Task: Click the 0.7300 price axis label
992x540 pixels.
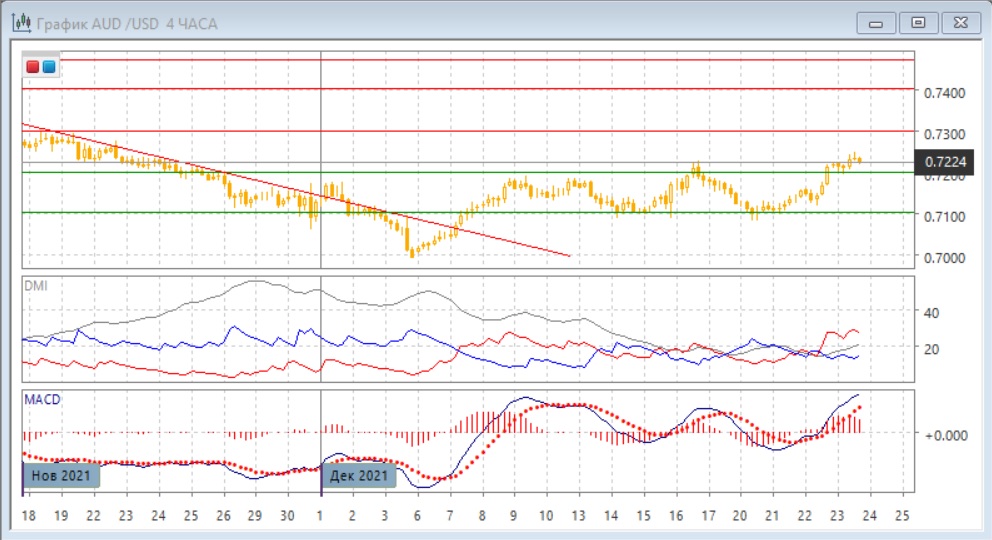Action: tap(945, 134)
